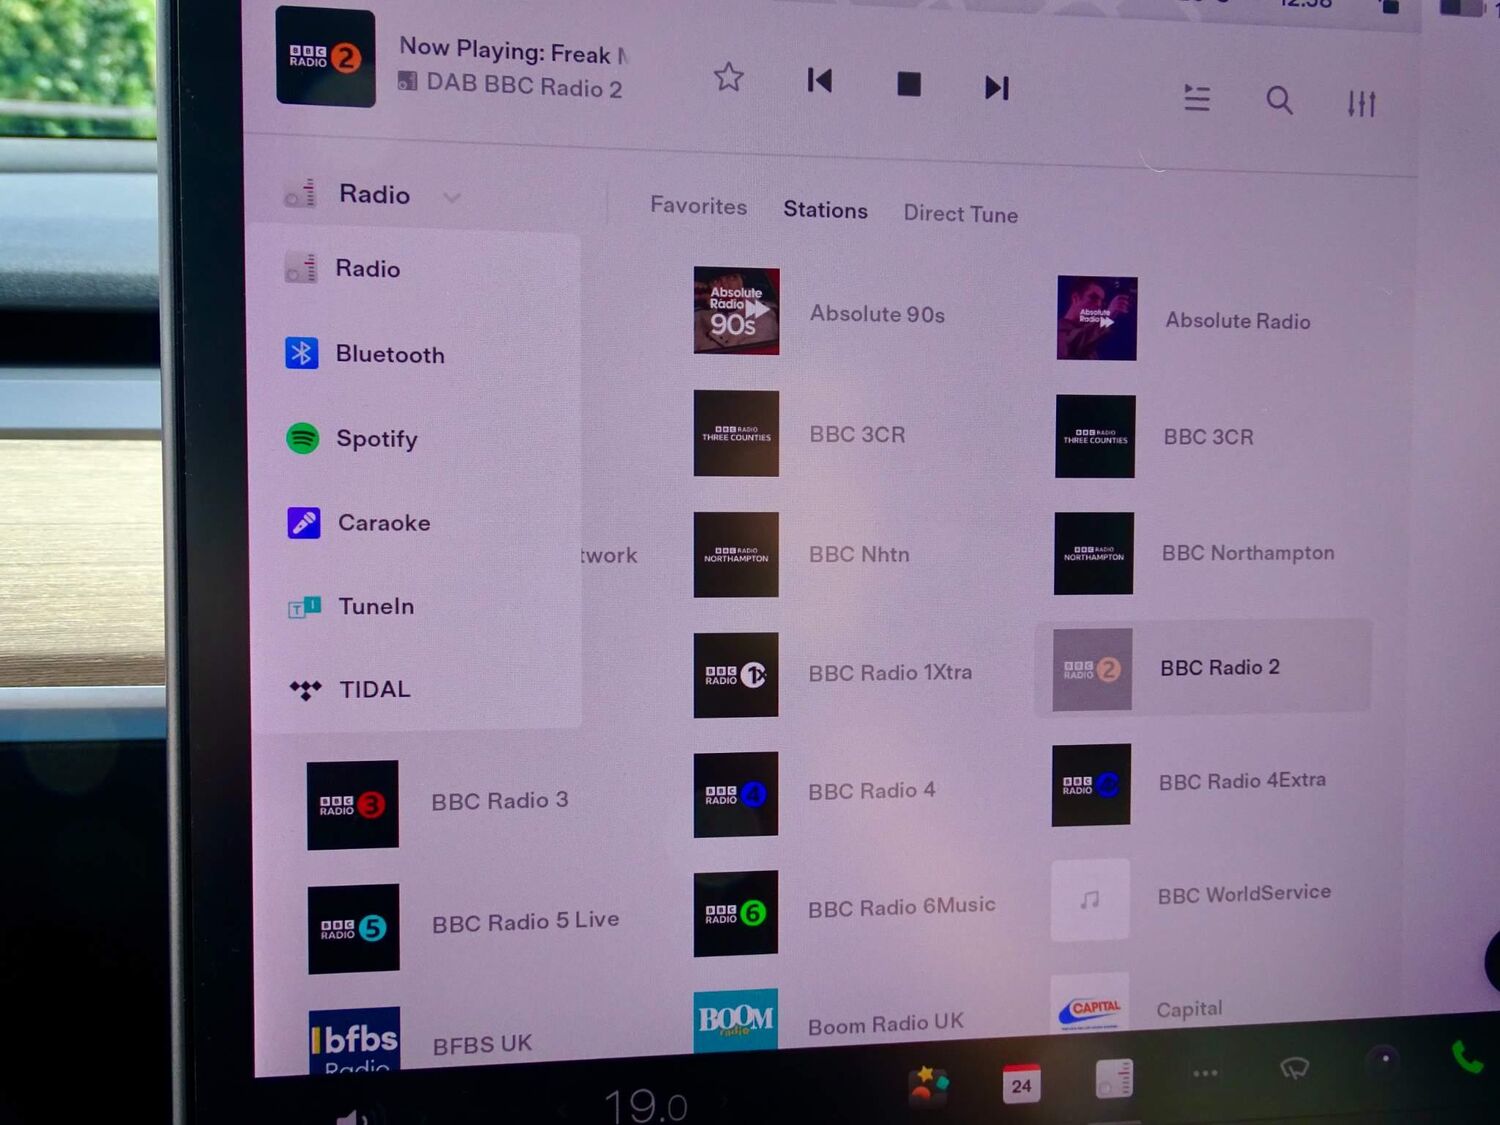
Task: Tap the Now Playing track title
Action: coord(514,50)
